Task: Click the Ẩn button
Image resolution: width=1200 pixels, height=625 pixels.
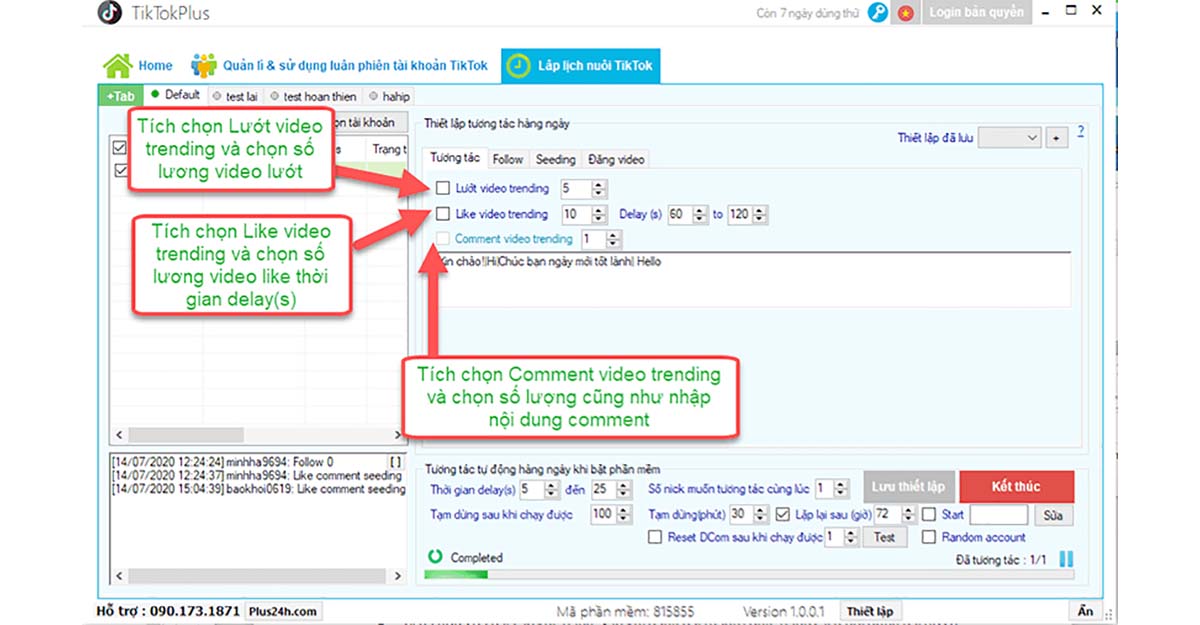Action: pos(1085,611)
